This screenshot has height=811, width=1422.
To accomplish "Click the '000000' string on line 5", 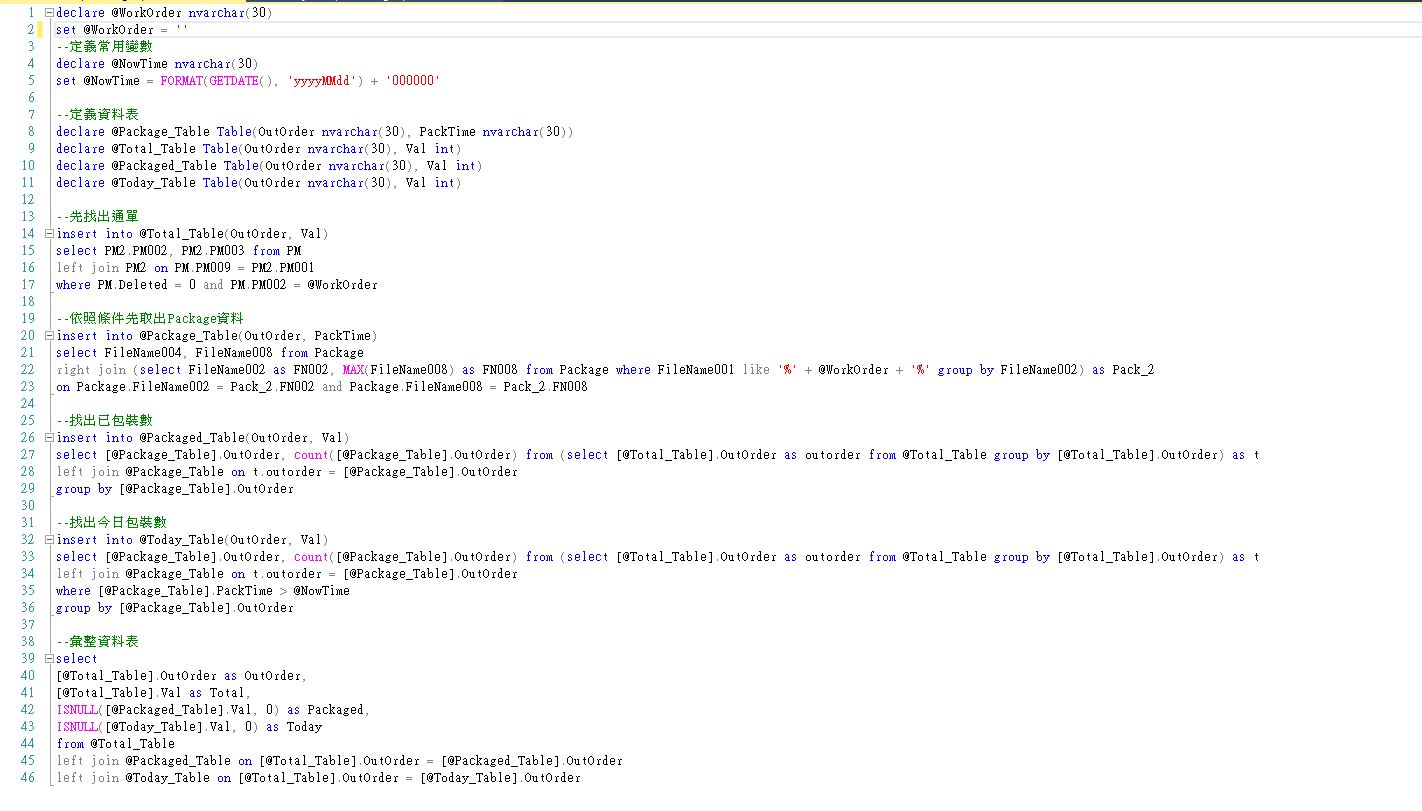I will tap(412, 81).
